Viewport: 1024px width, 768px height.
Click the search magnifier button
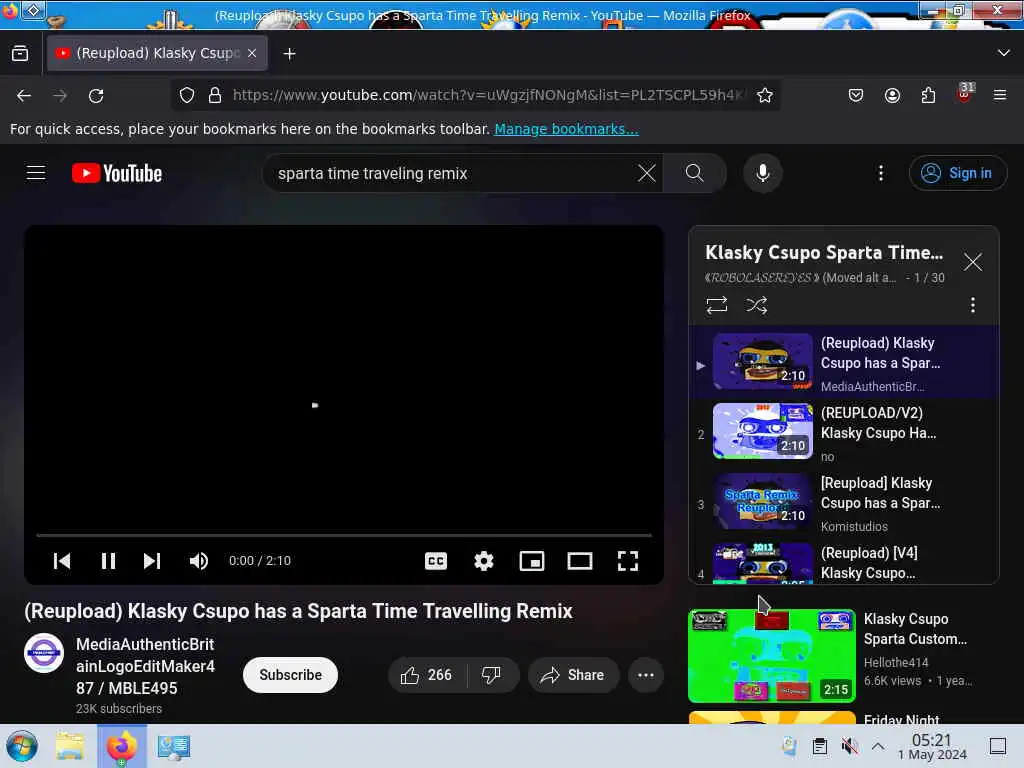694,173
